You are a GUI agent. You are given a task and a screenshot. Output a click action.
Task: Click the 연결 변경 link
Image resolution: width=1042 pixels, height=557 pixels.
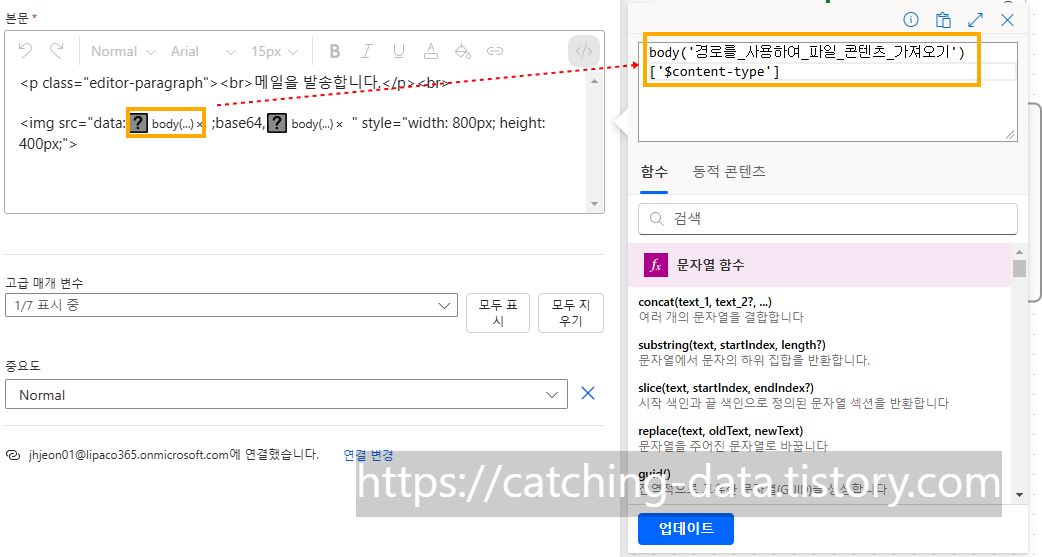tap(368, 455)
